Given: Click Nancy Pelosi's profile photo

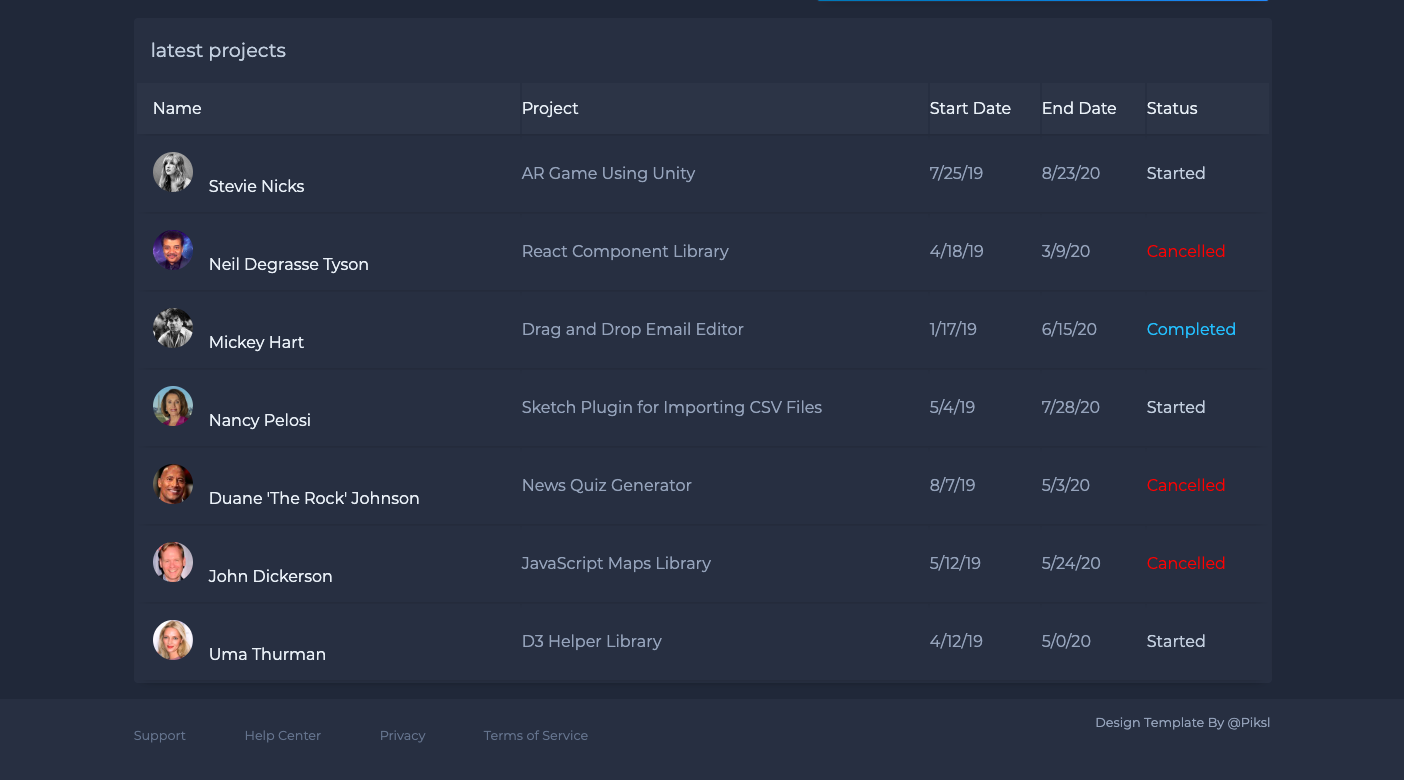Looking at the screenshot, I should point(172,406).
